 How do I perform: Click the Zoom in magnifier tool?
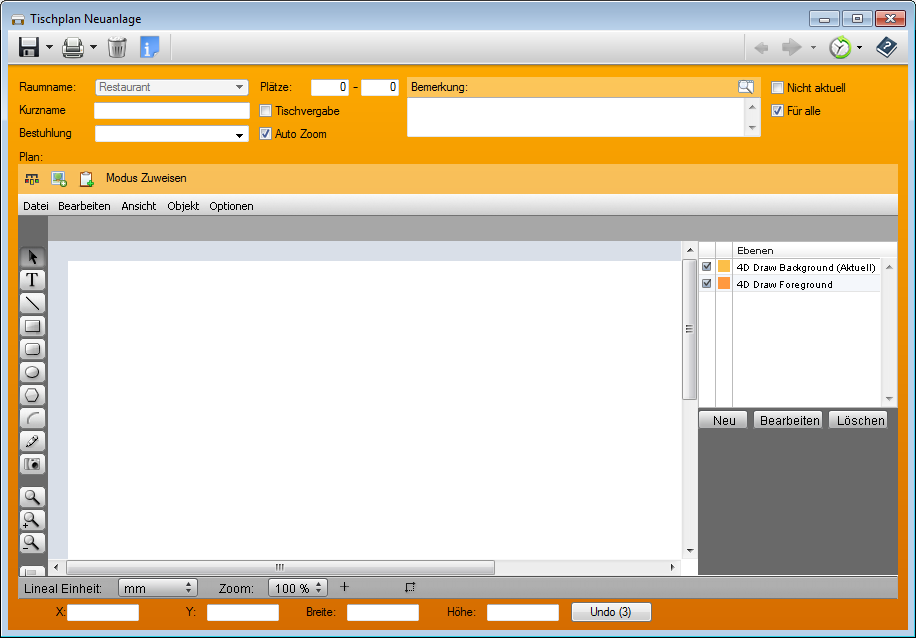coord(33,519)
